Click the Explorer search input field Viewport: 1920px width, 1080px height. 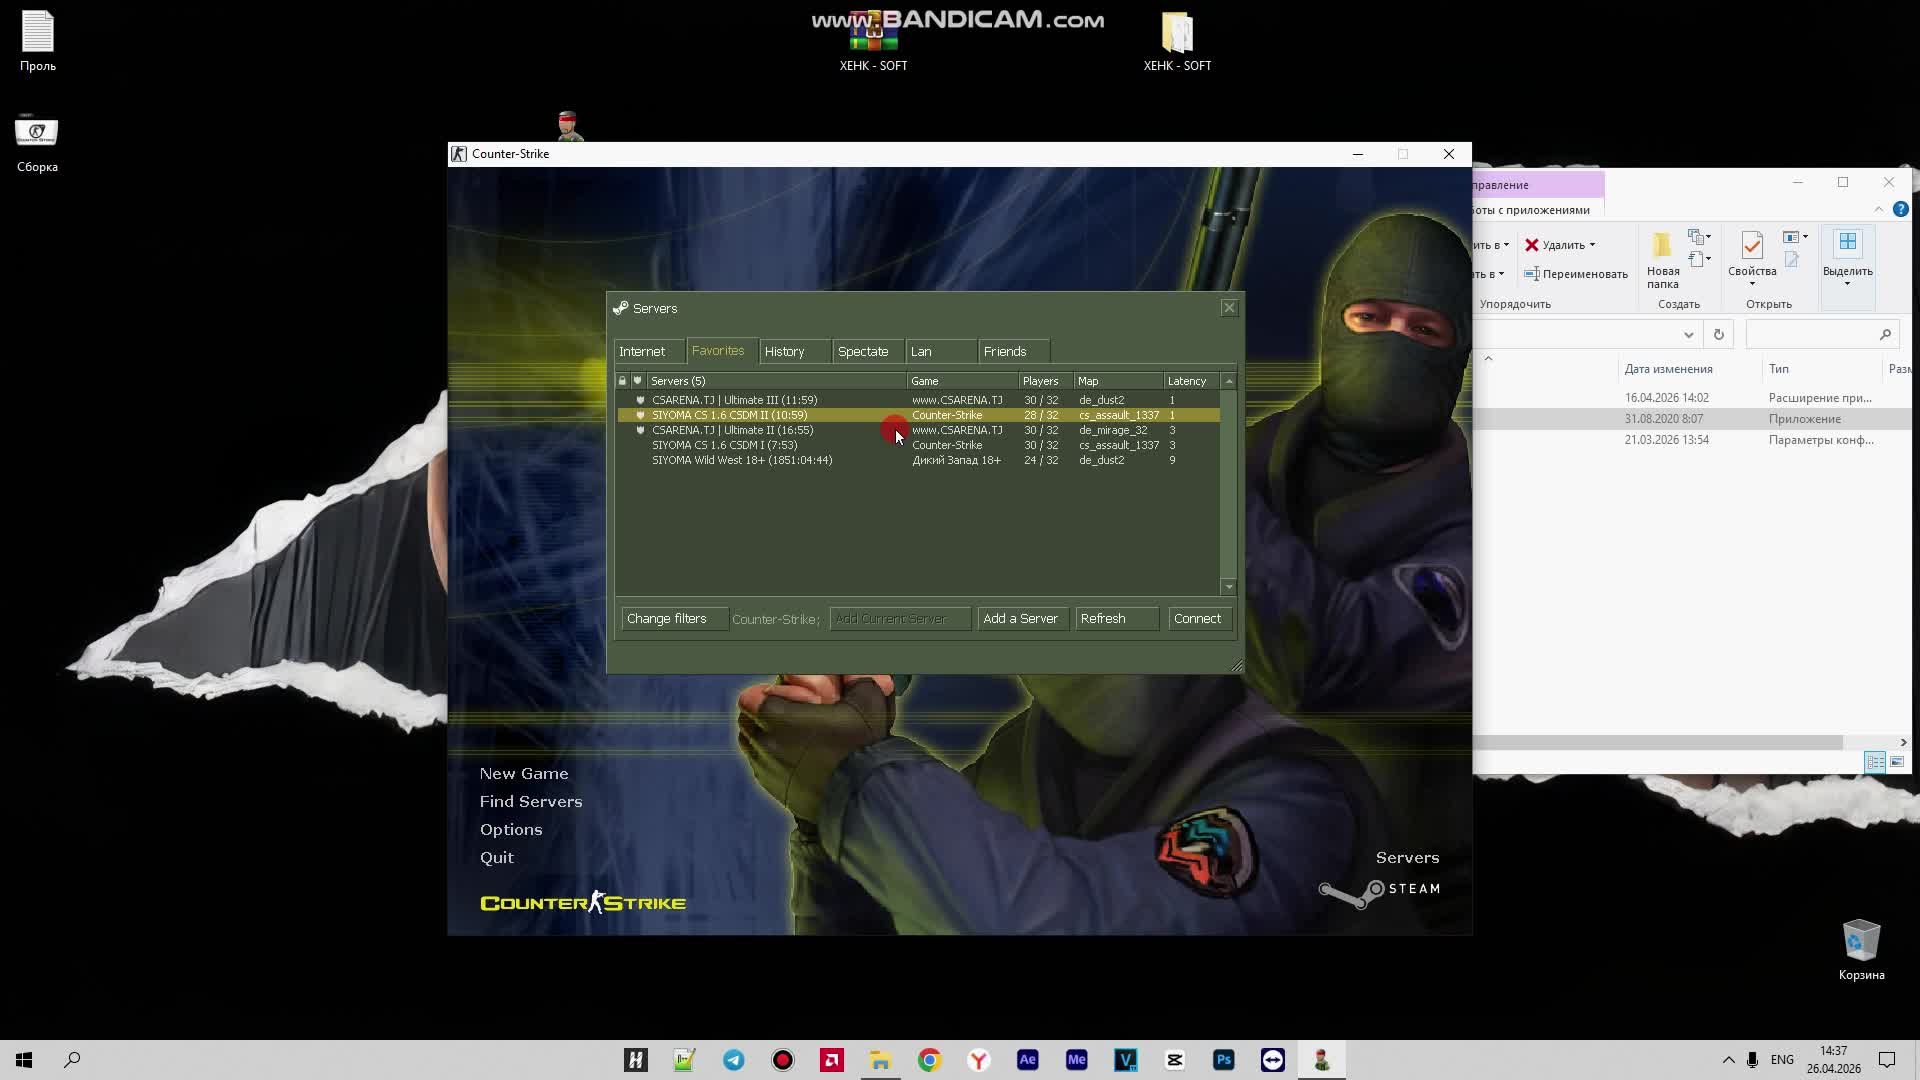coord(1810,335)
